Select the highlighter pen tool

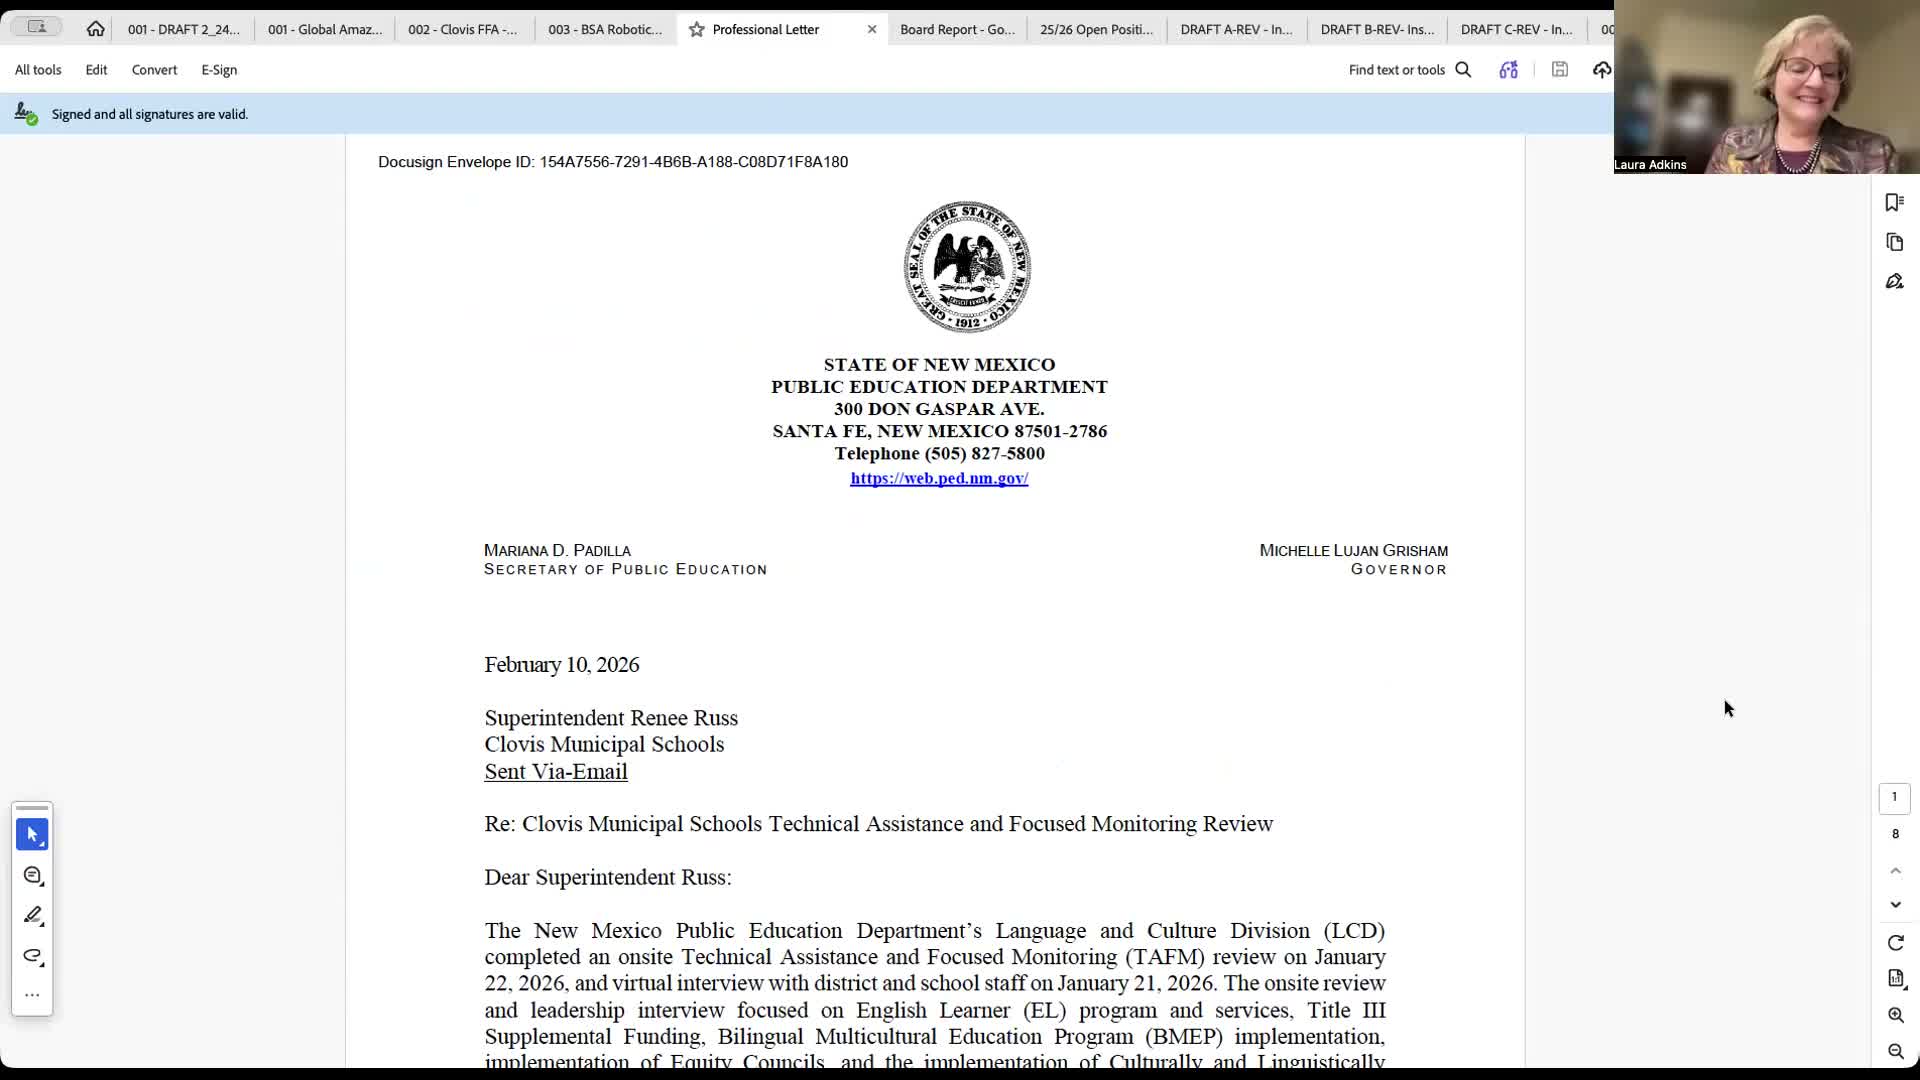tap(32, 916)
